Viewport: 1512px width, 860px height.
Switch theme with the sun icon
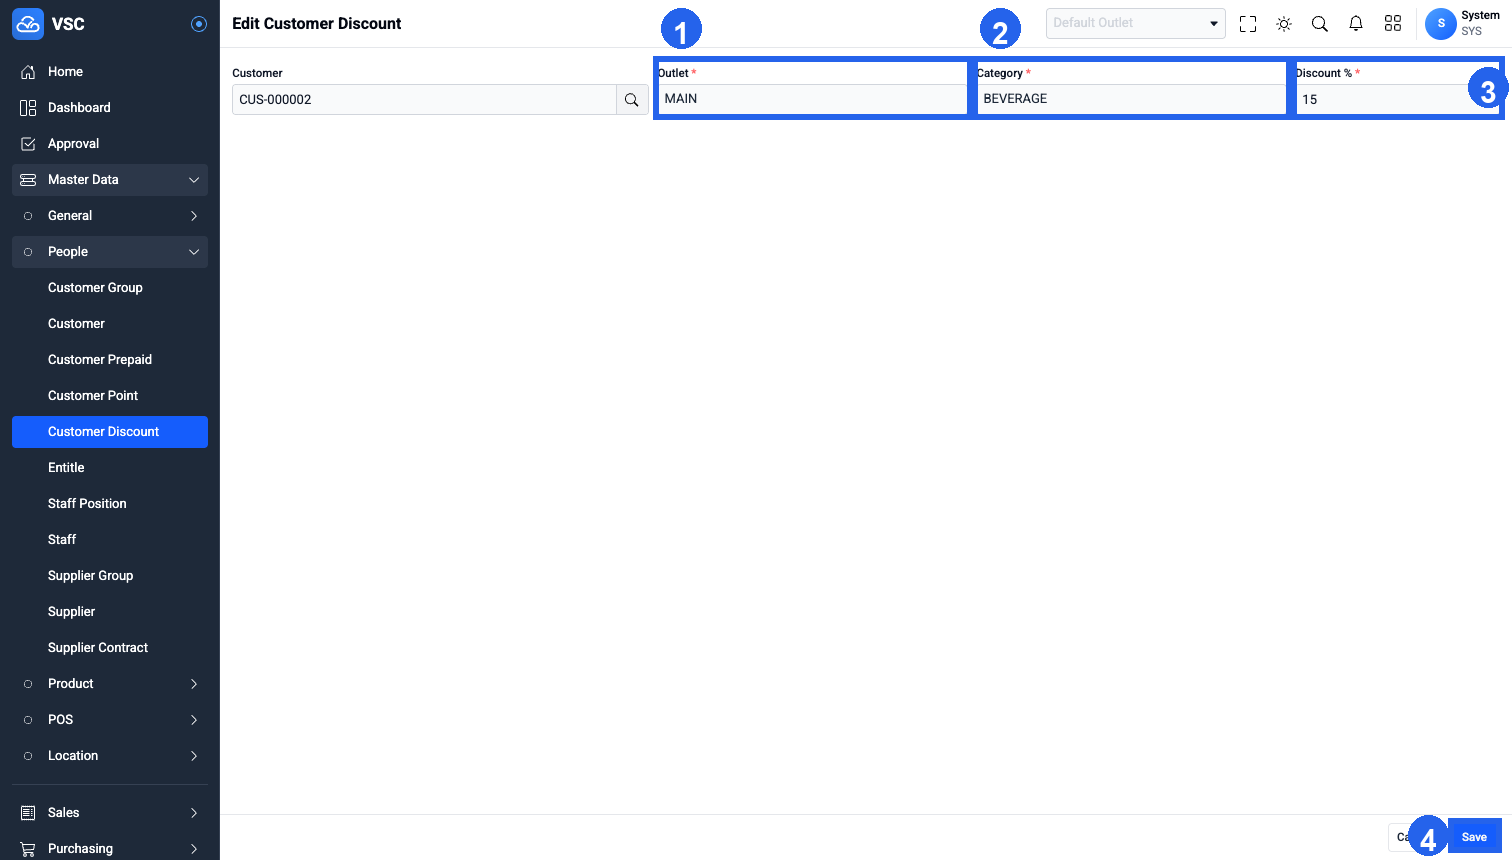[x=1284, y=24]
